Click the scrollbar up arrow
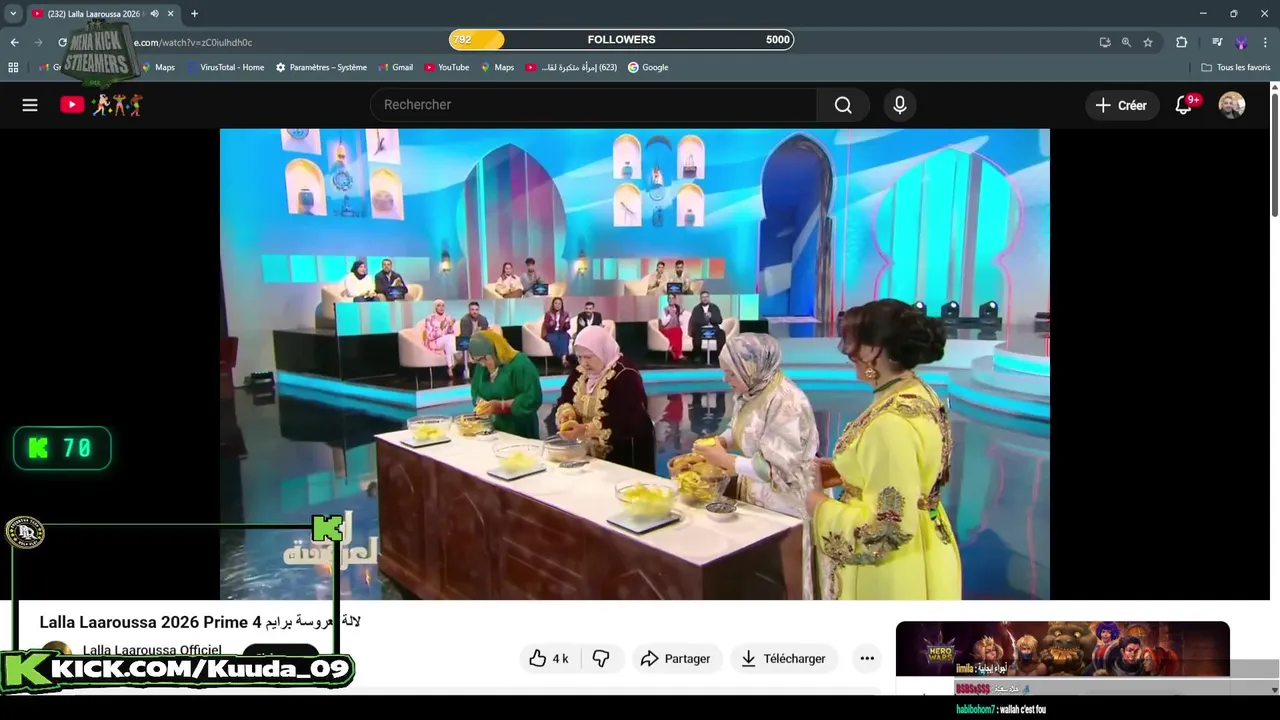The image size is (1280, 720). click(1274, 87)
